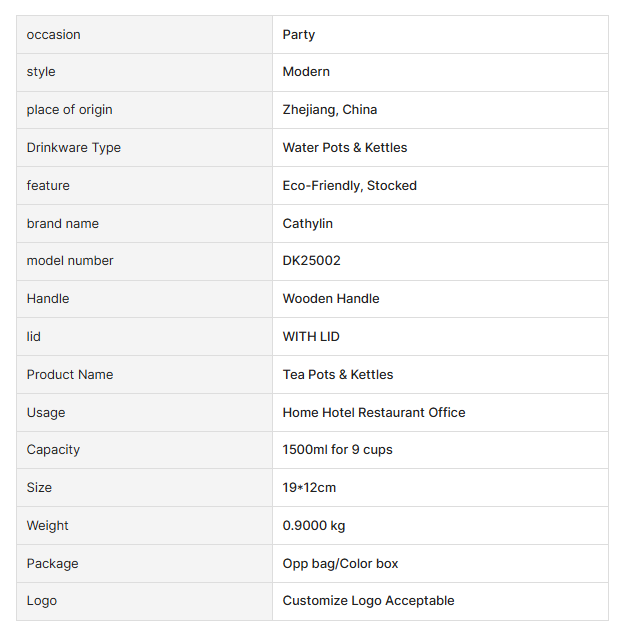The height and width of the screenshot is (634, 622).
Task: Select the 'Modern' style cell
Action: [x=306, y=72]
